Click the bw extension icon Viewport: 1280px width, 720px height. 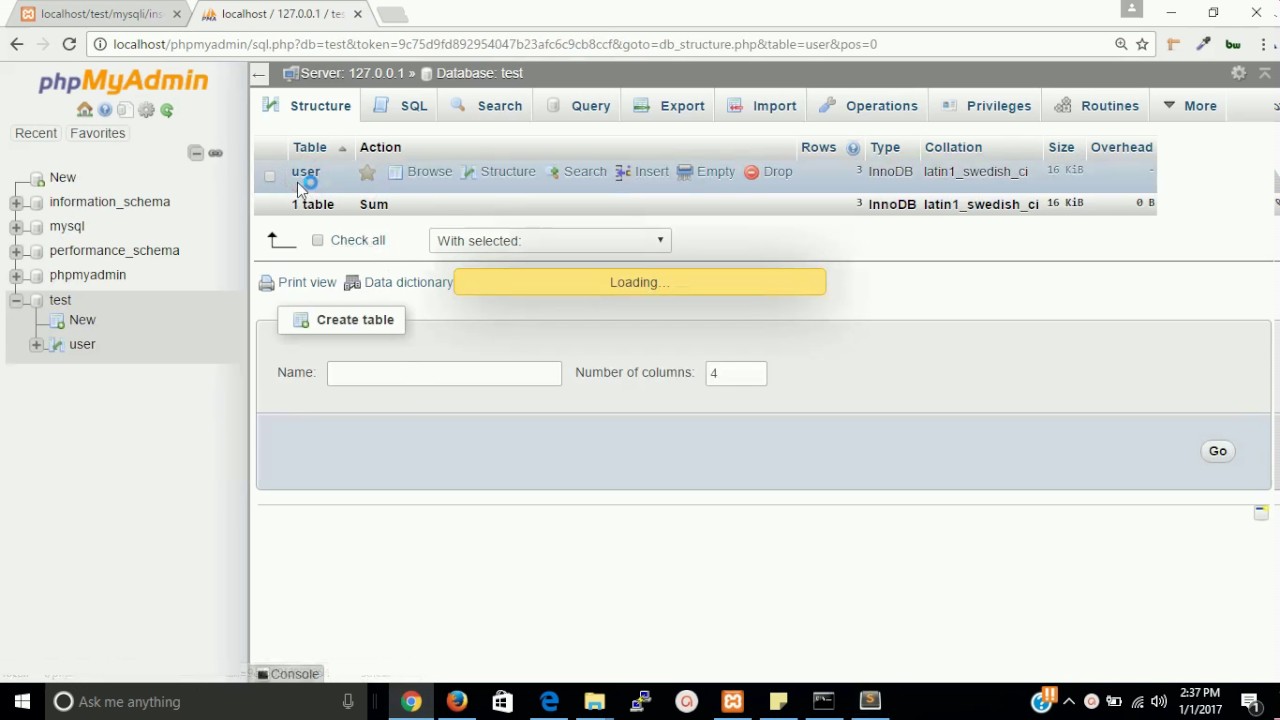1233,44
